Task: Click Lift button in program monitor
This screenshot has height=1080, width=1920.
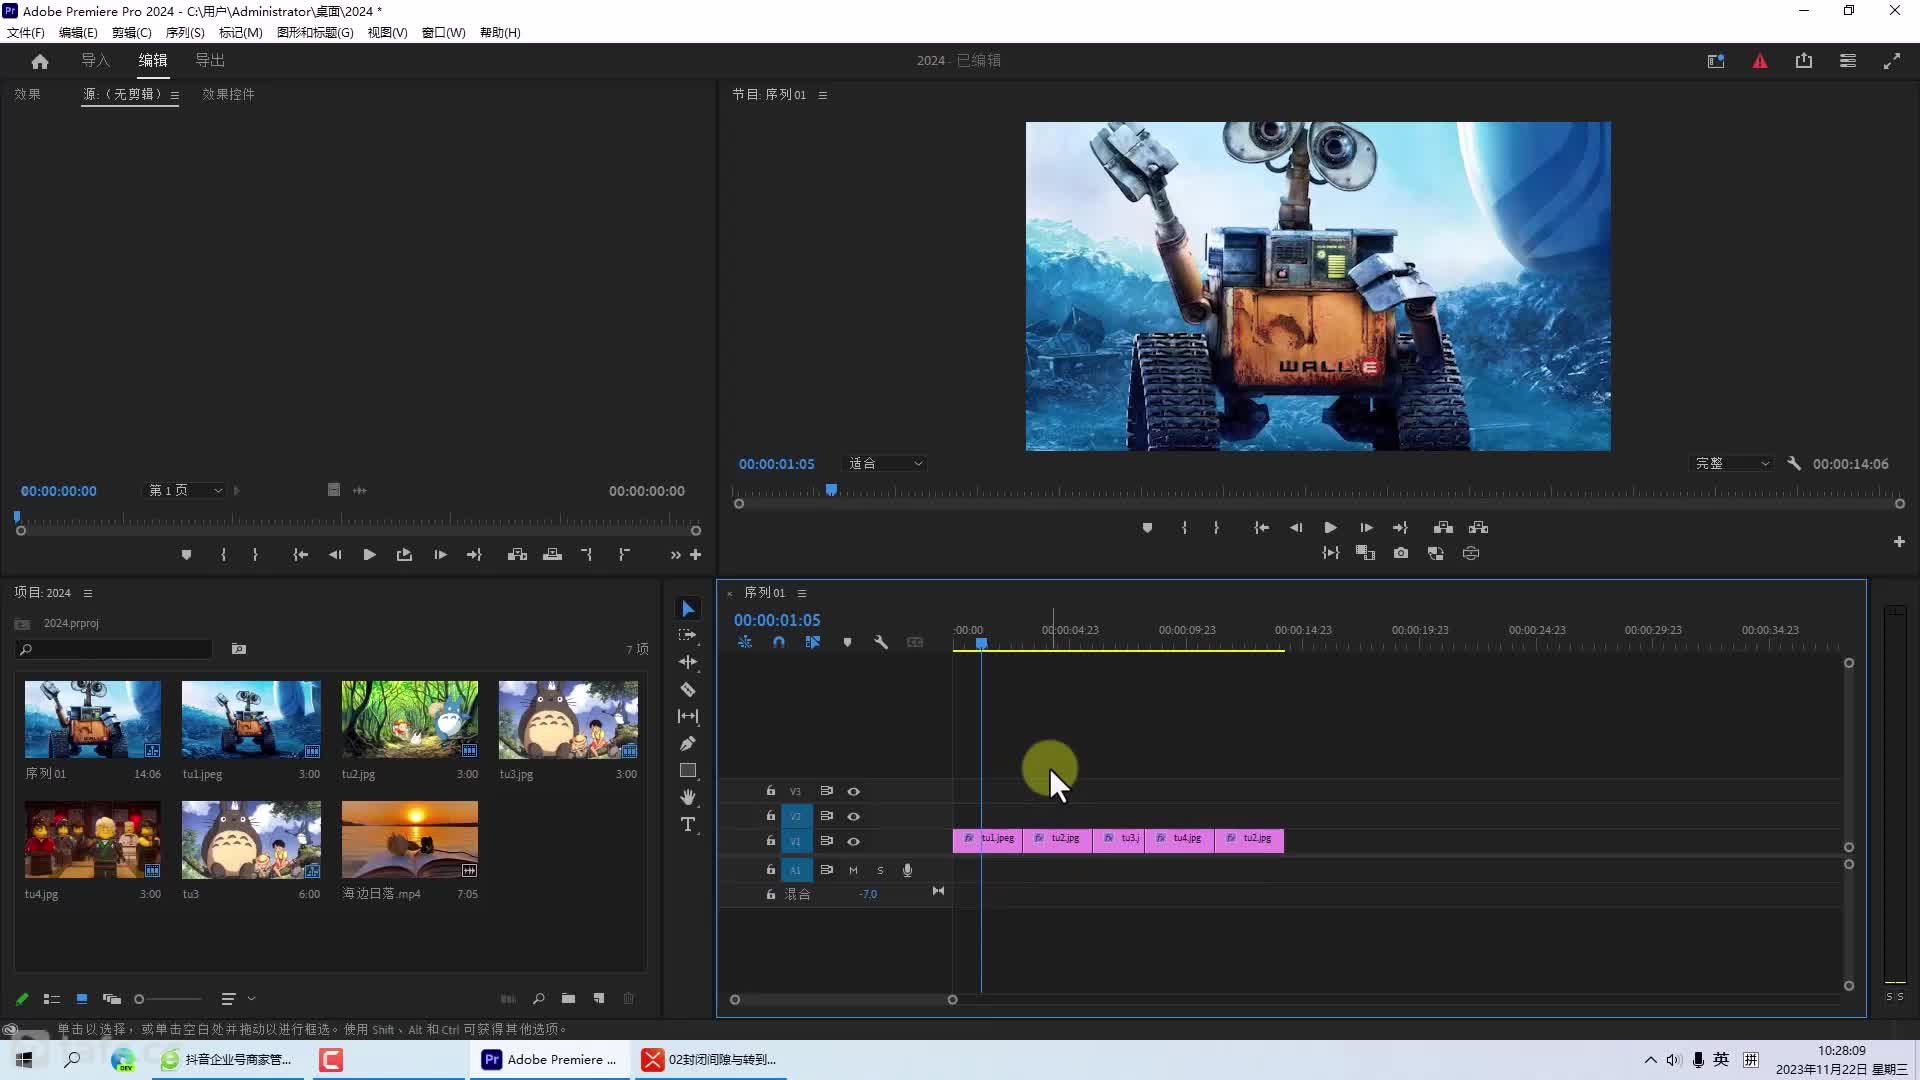Action: coord(1443,527)
